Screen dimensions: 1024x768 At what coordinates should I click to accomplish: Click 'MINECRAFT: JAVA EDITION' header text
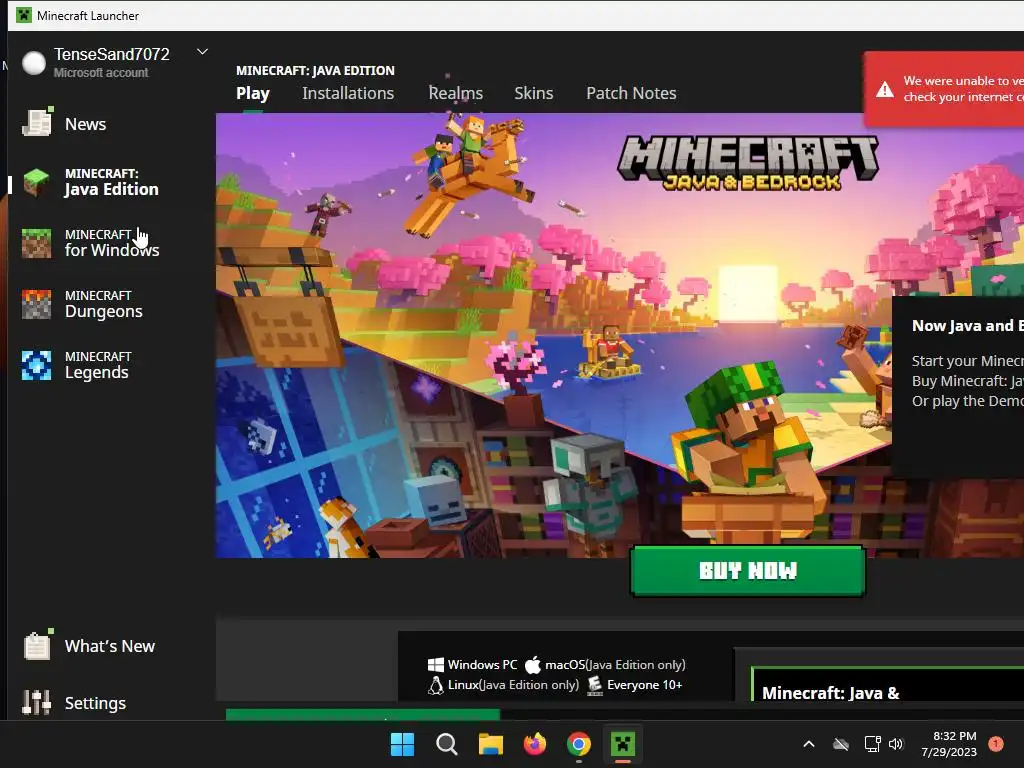(315, 71)
